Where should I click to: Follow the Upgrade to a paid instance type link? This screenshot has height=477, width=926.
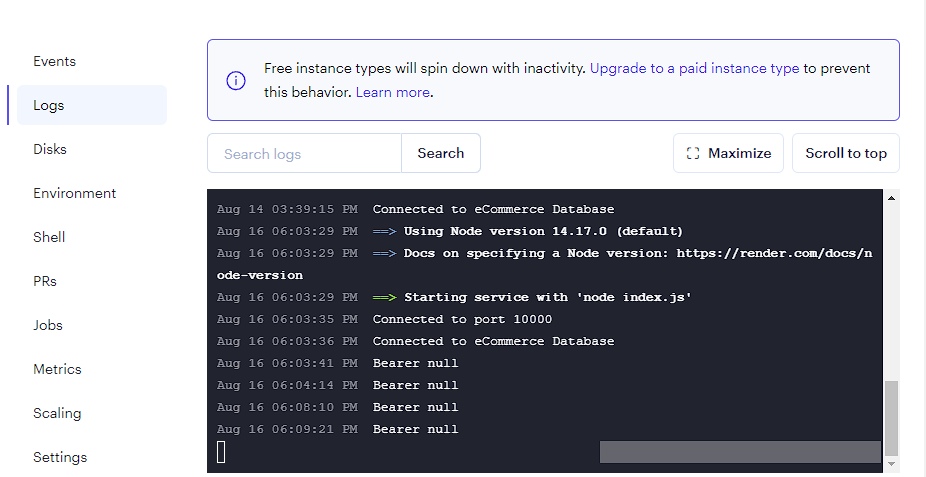(x=694, y=68)
